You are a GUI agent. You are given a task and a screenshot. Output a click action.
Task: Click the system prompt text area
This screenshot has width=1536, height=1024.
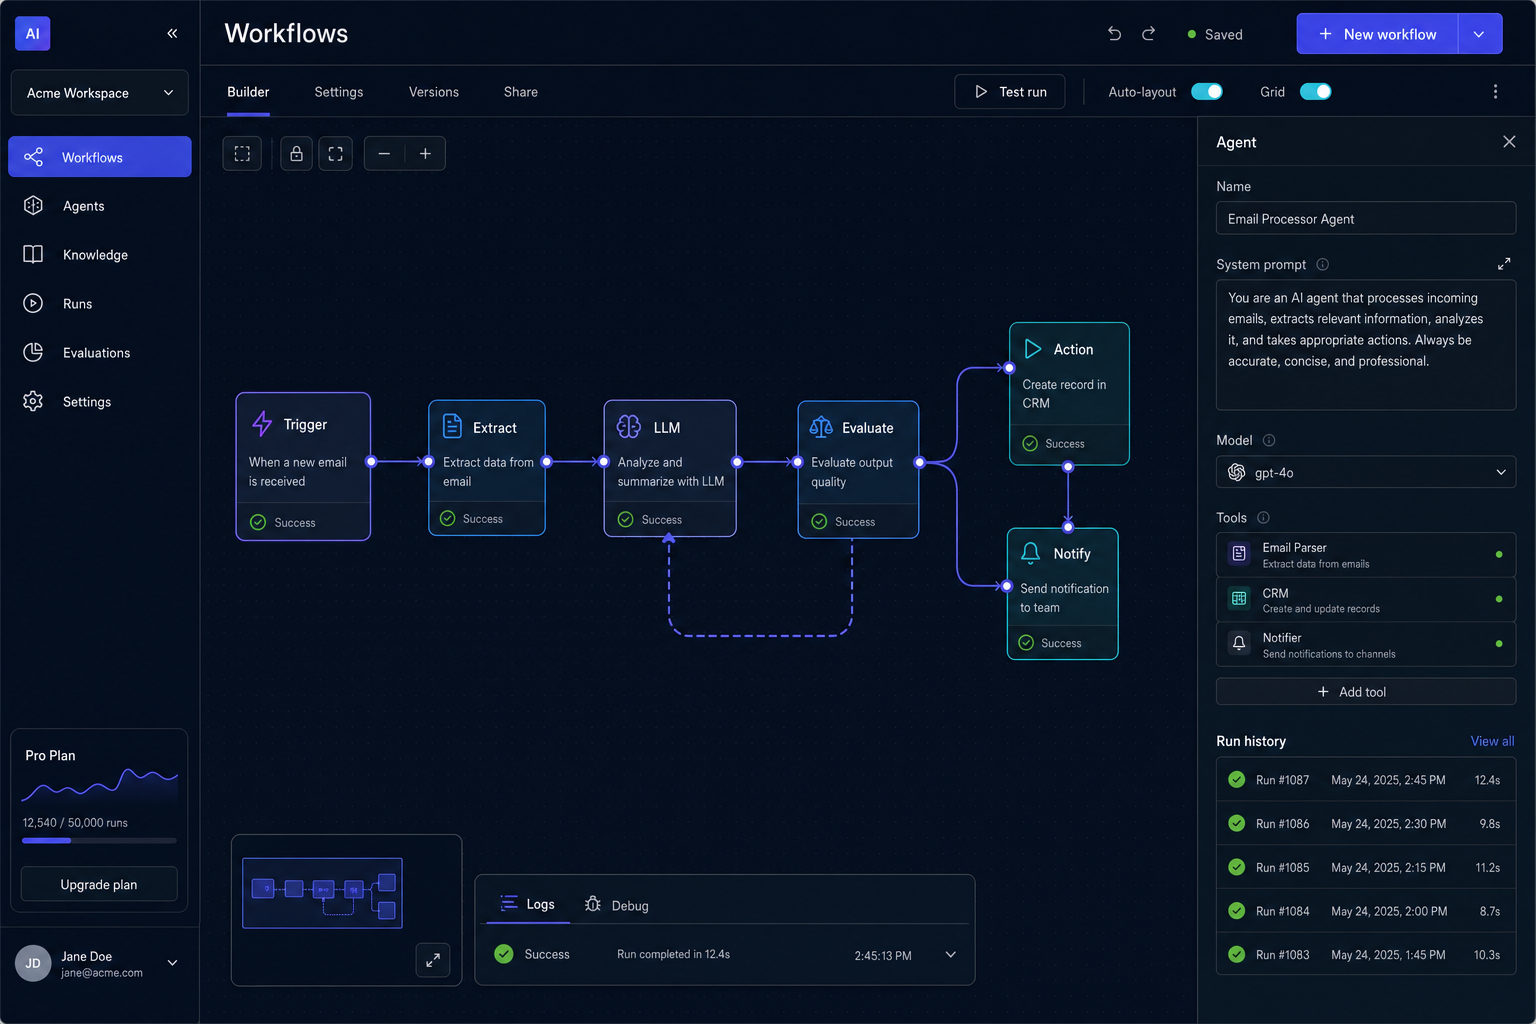(1366, 345)
